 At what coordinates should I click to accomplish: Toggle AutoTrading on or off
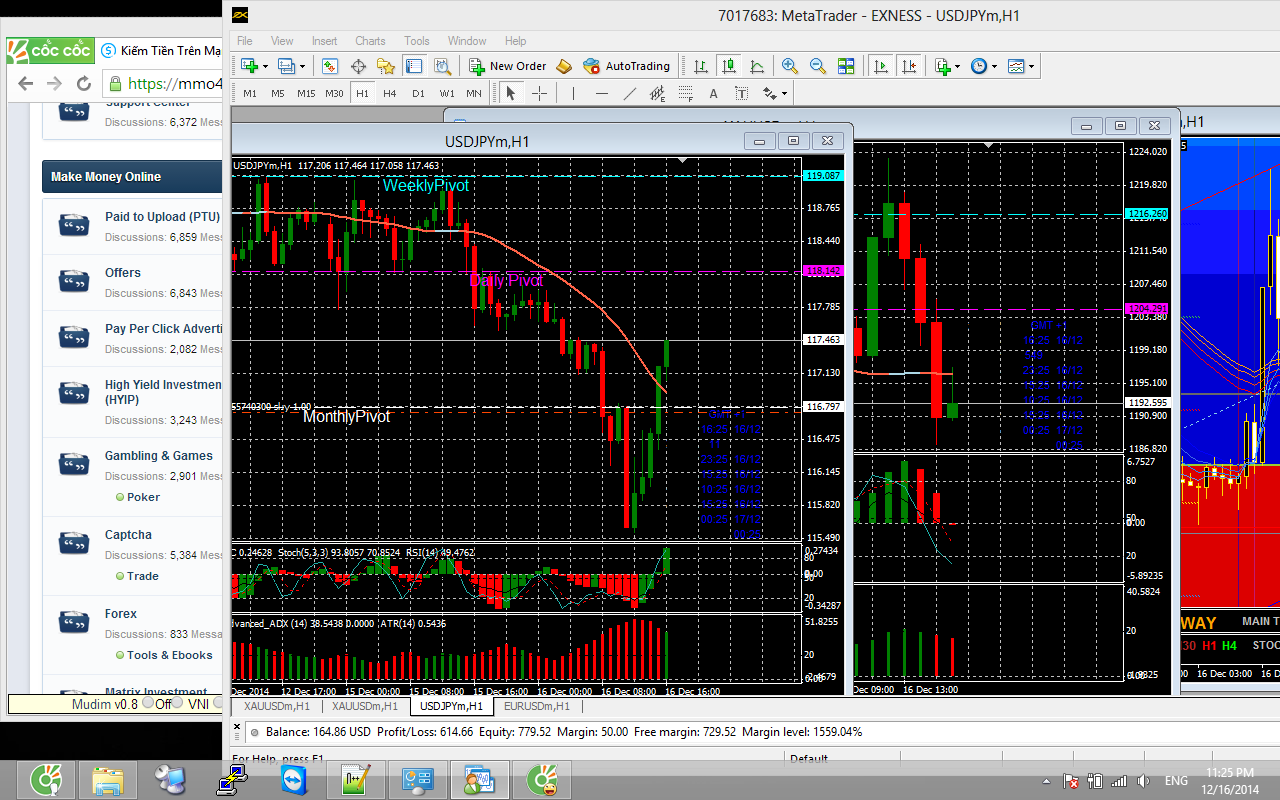[x=626, y=66]
